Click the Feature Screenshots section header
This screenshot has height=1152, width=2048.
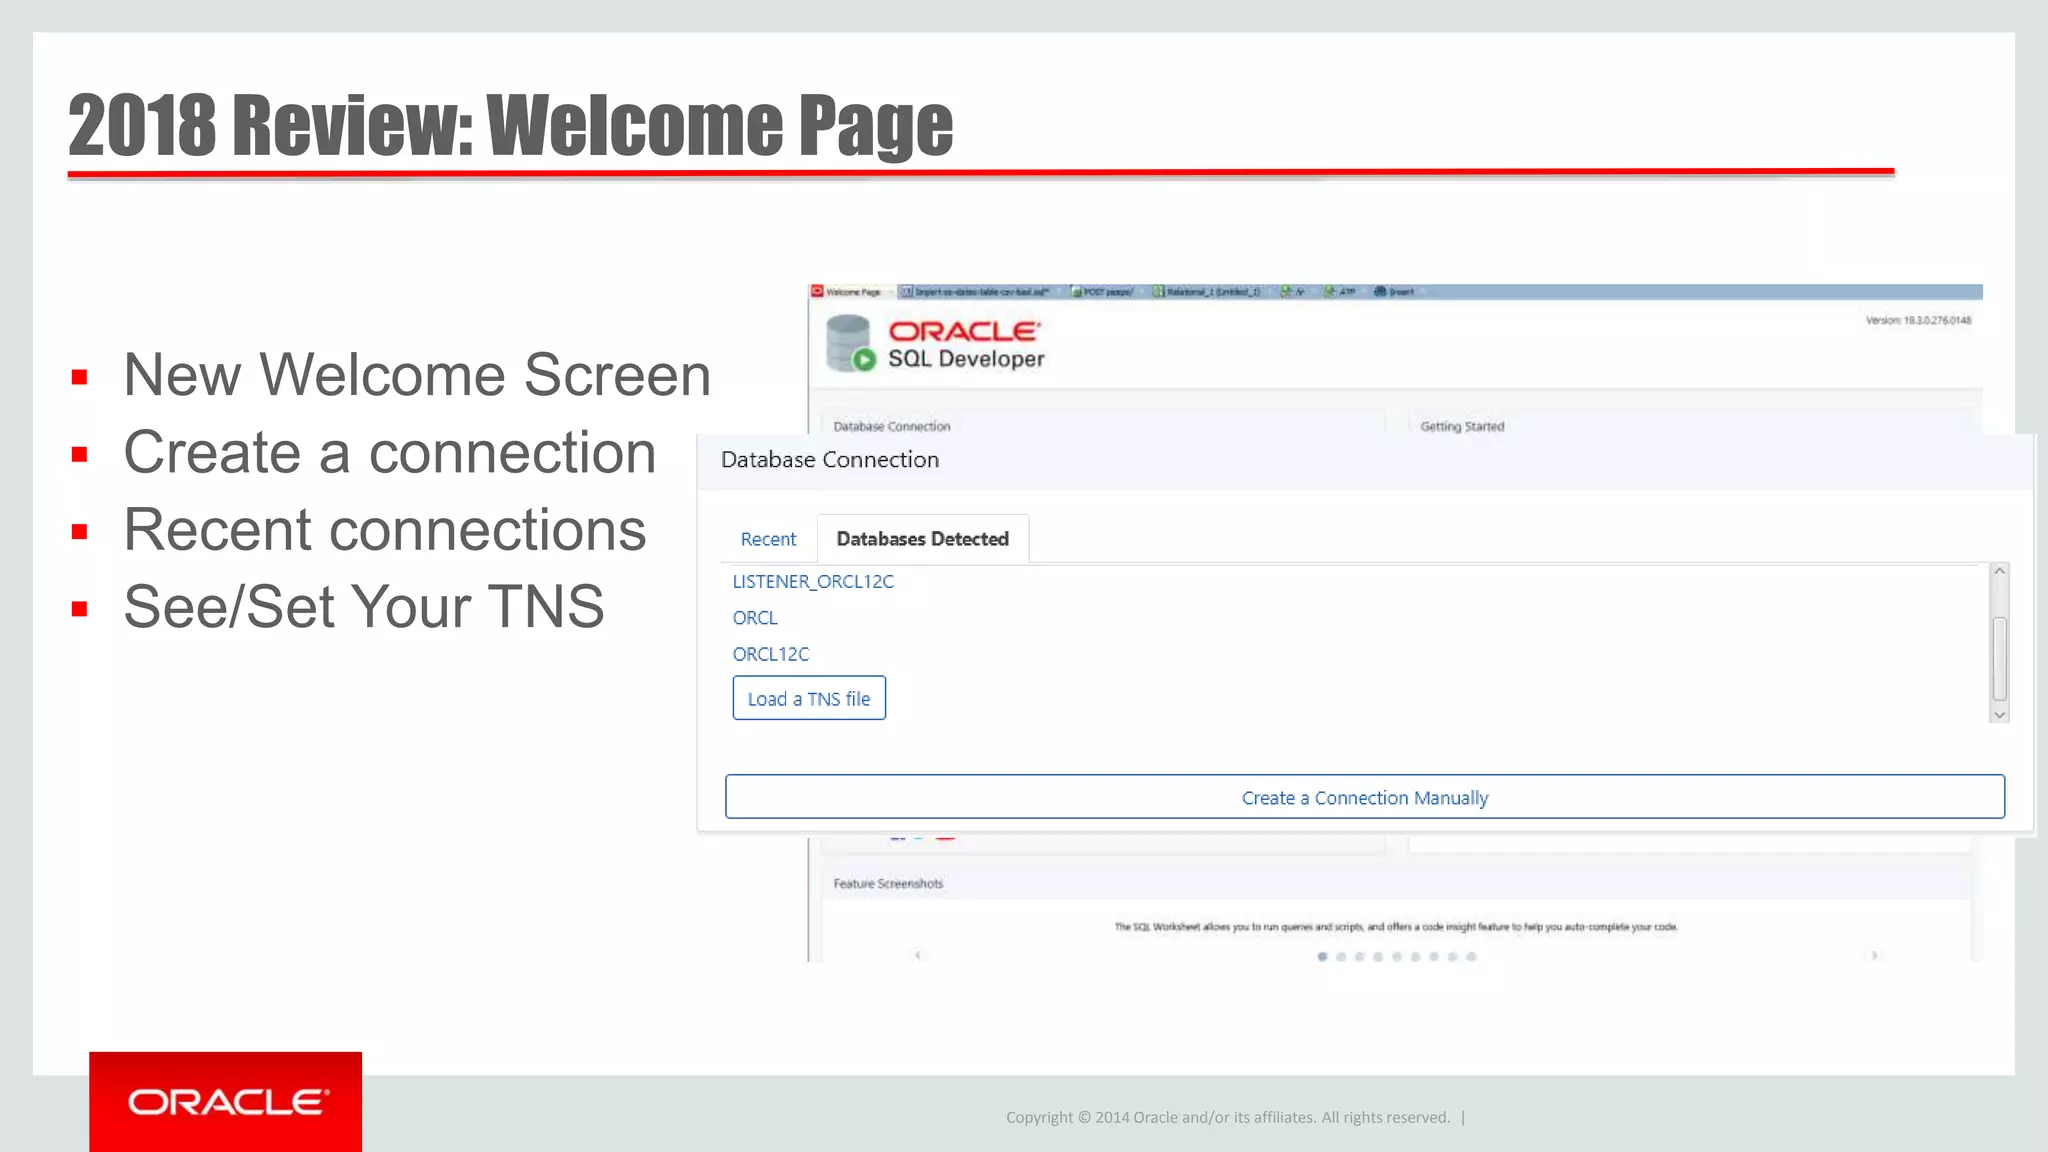point(888,883)
